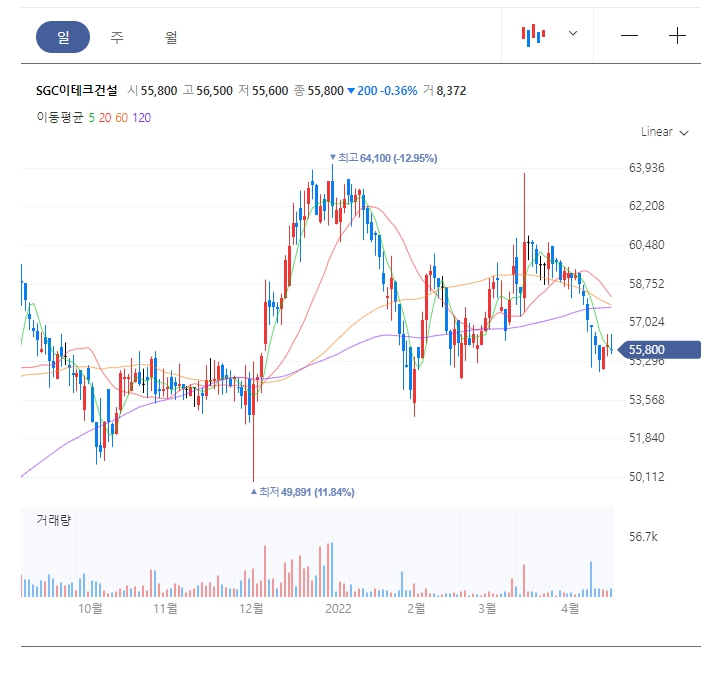Switch to the 주 (weekly) chart tab

pyautogui.click(x=117, y=37)
